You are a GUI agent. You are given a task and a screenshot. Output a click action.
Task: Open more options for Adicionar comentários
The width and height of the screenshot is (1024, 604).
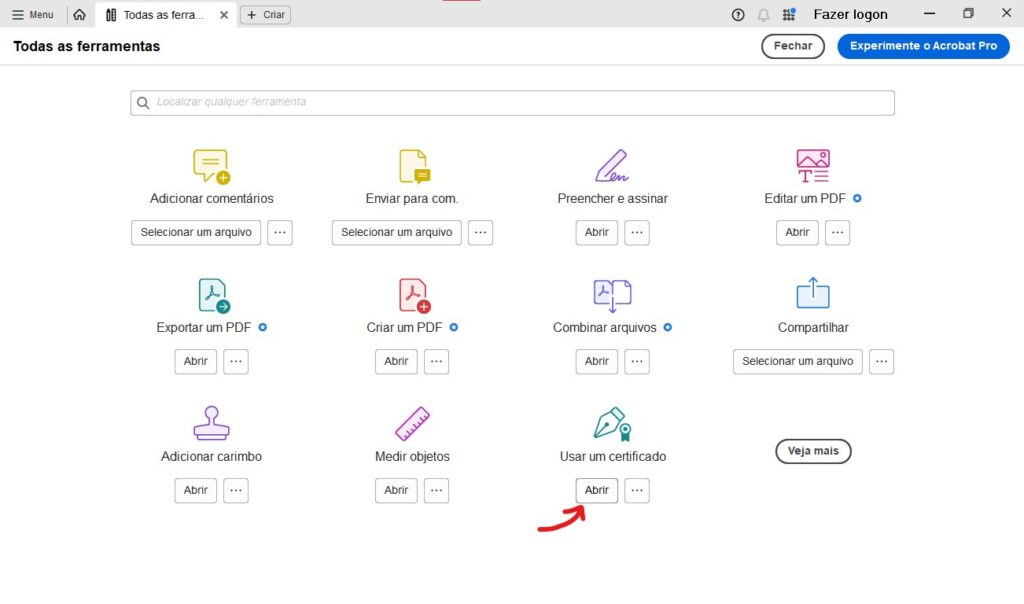(280, 232)
